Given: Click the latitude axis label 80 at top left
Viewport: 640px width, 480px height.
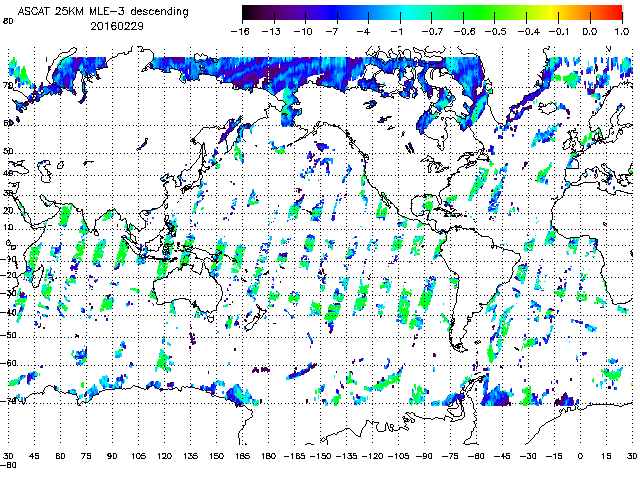Looking at the screenshot, I should [8, 20].
